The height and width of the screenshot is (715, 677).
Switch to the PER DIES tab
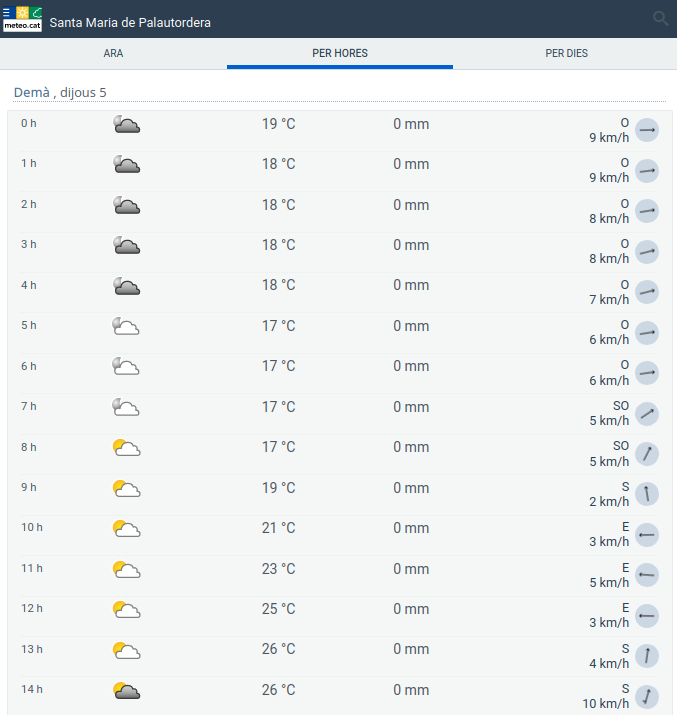click(566, 53)
